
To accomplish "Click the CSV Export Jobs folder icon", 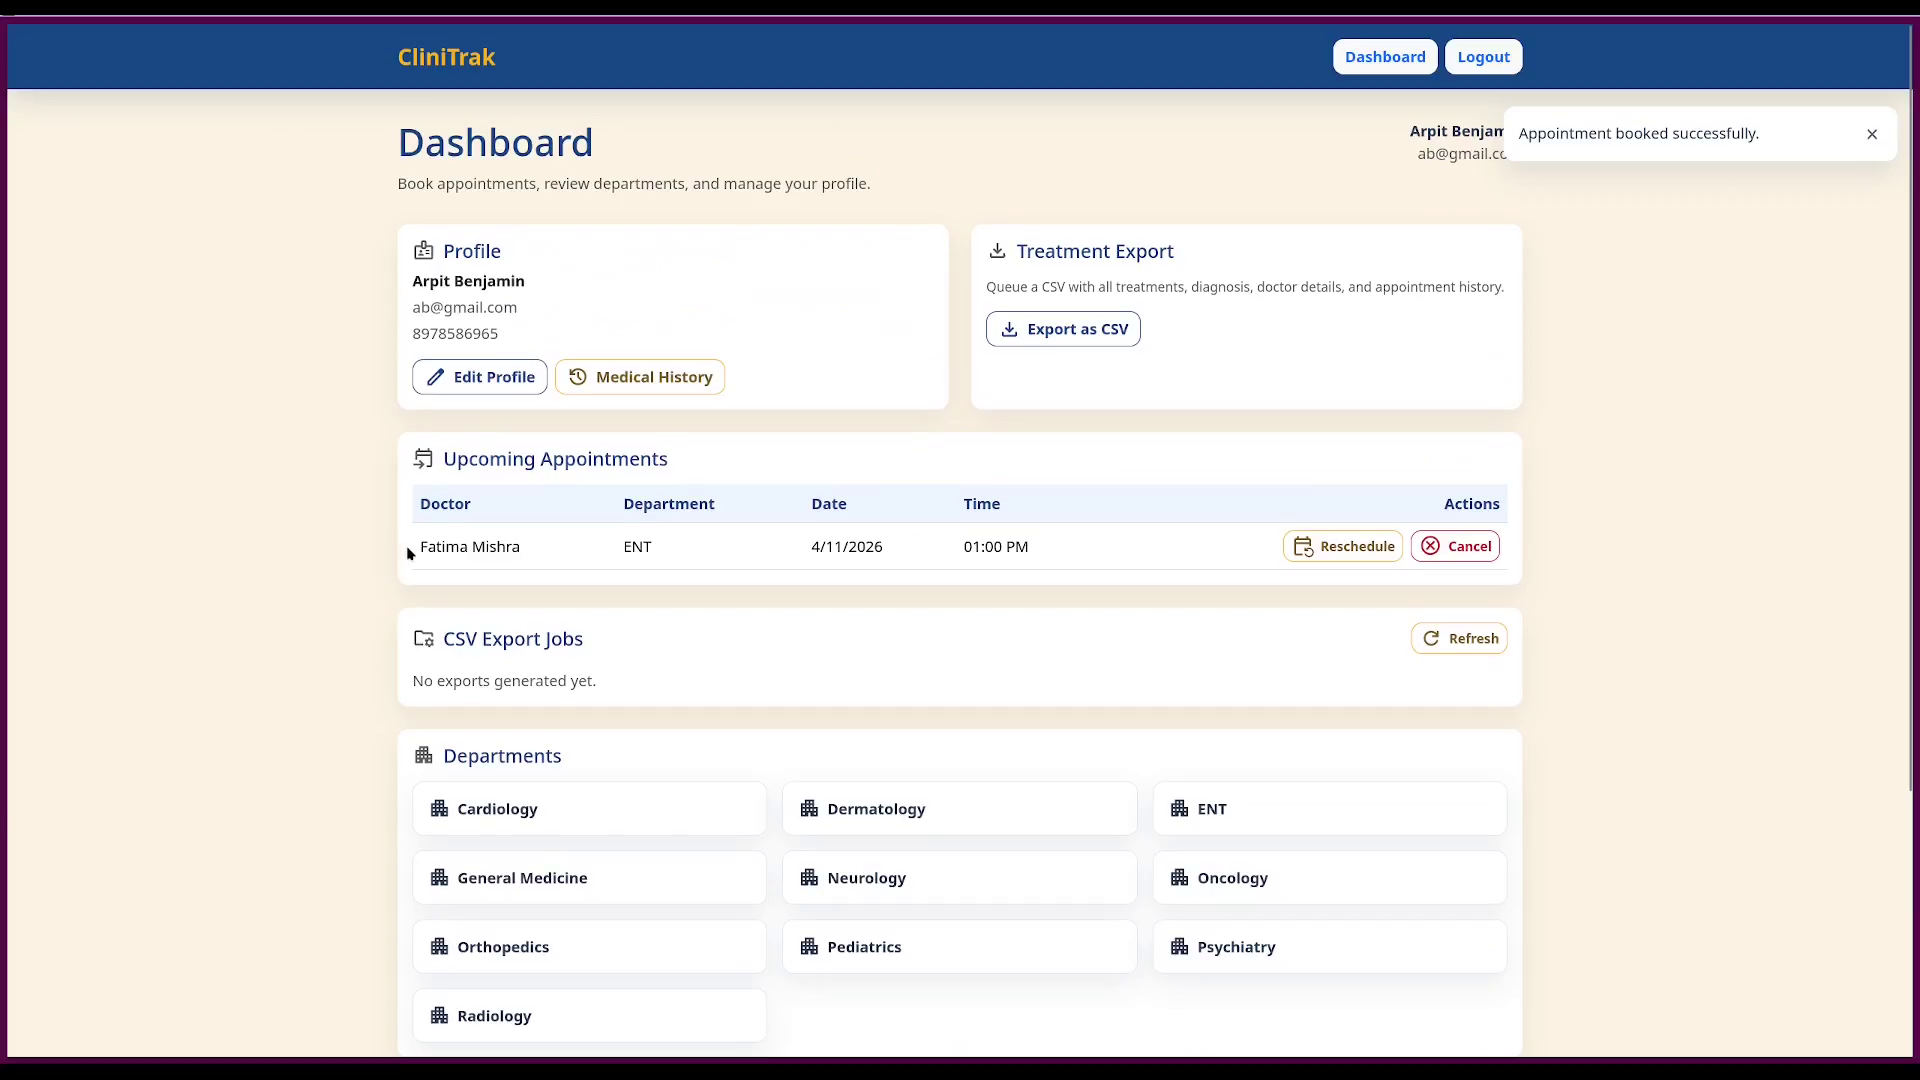I will click(x=423, y=639).
